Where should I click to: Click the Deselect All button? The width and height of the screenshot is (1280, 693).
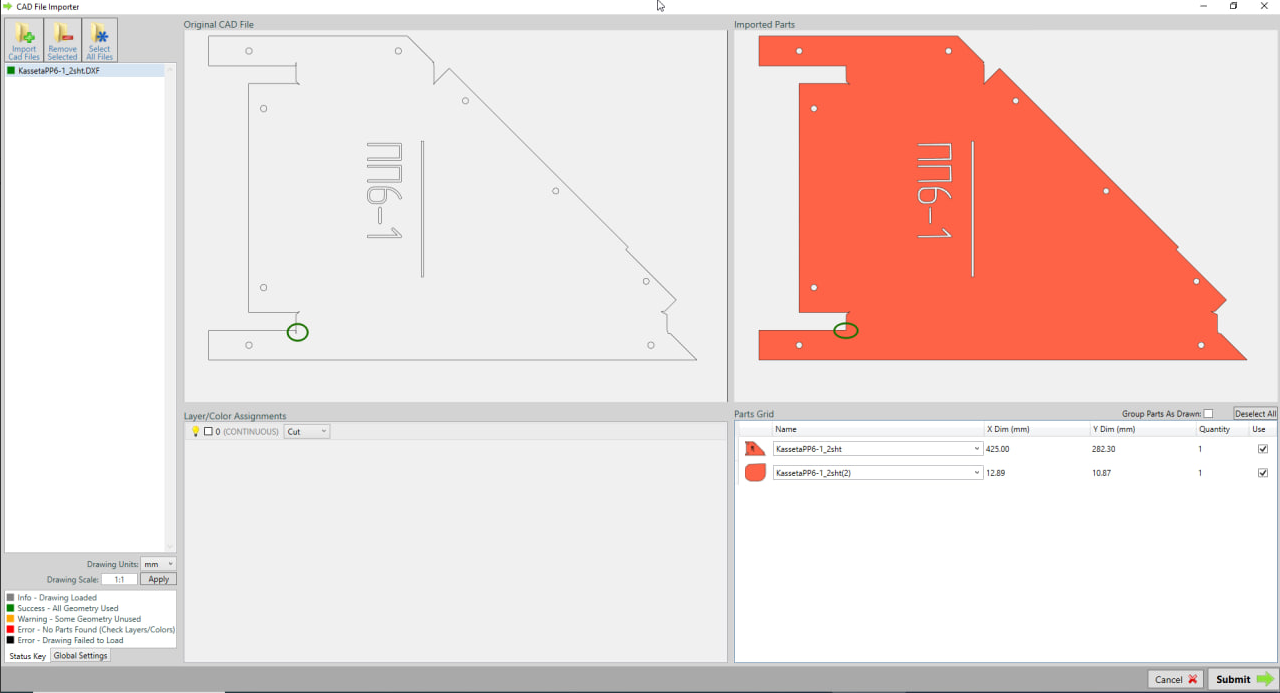[x=1255, y=414]
